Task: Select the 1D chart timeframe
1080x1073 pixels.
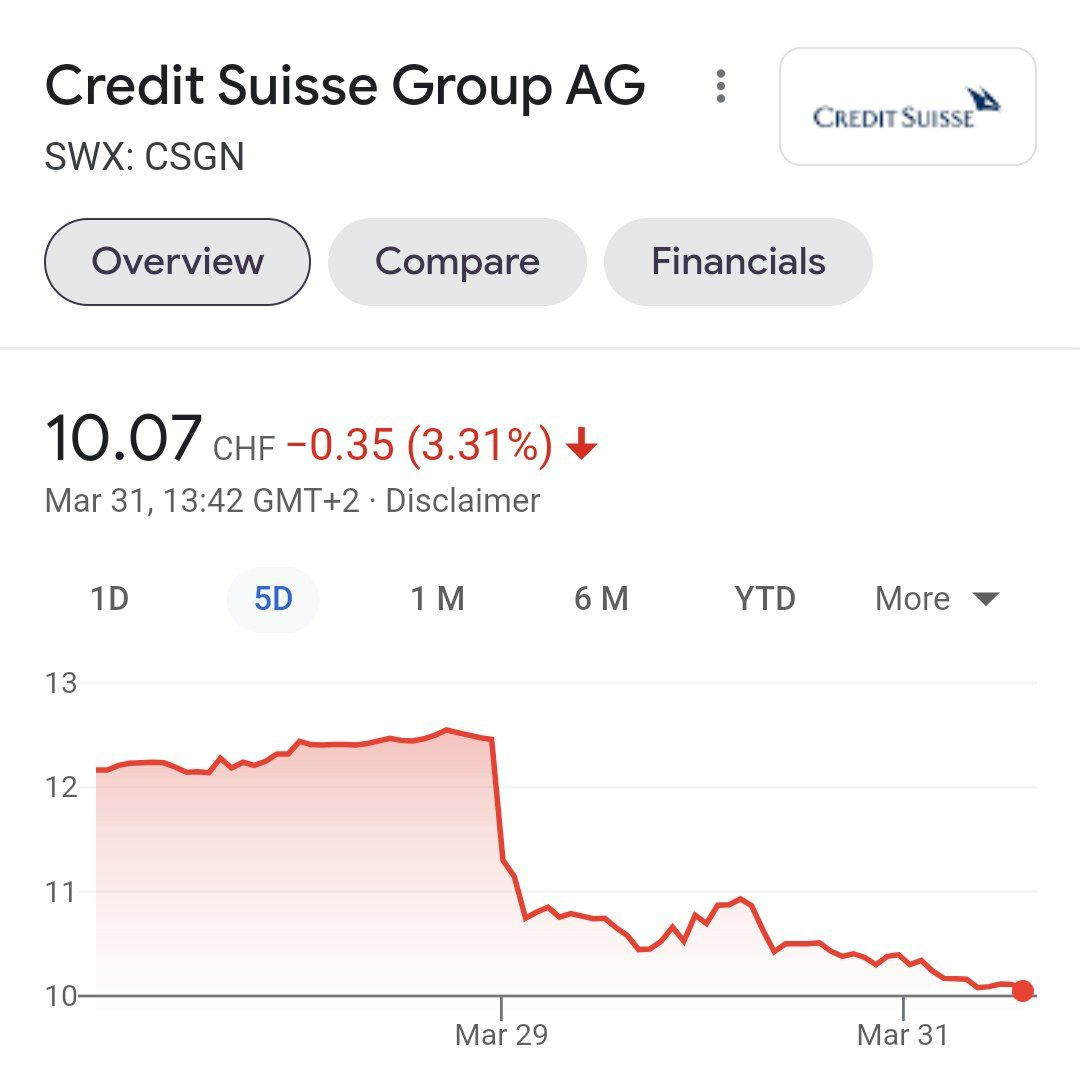Action: pos(110,598)
